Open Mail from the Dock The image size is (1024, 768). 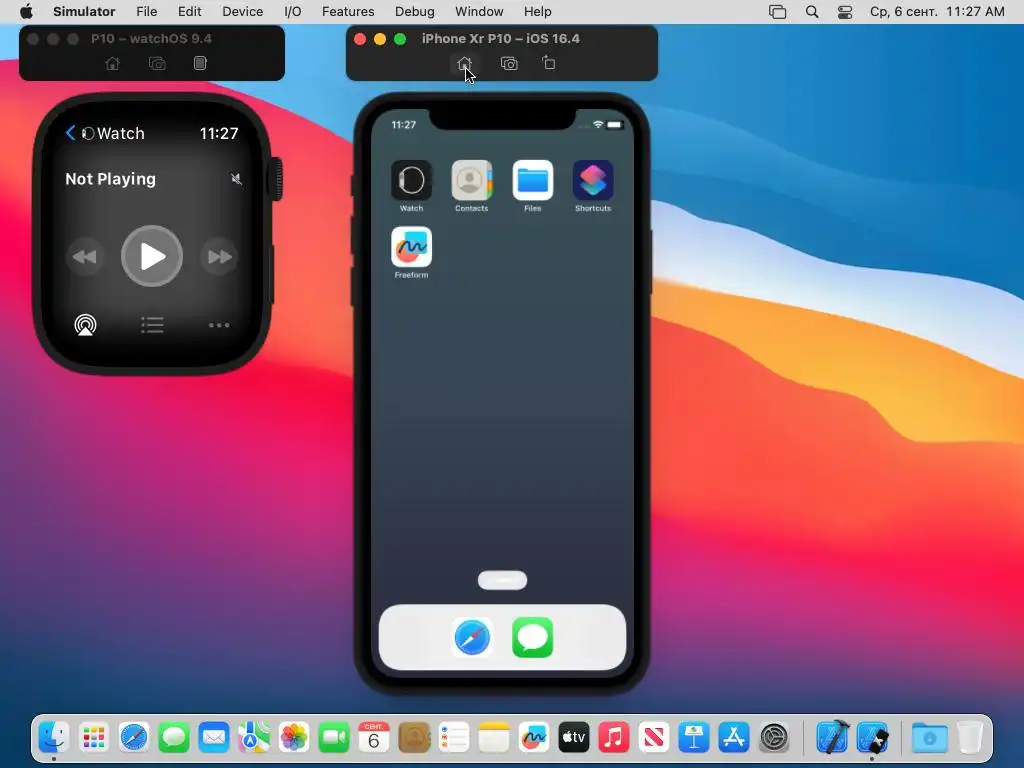point(214,738)
